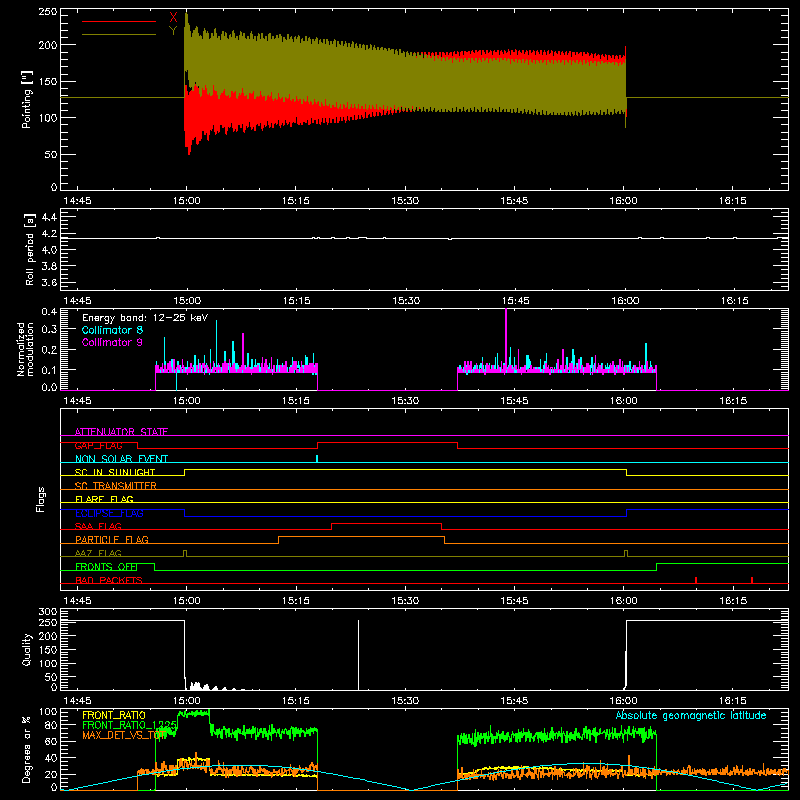Select the SC_TRANSMITTER flag label

(115, 485)
